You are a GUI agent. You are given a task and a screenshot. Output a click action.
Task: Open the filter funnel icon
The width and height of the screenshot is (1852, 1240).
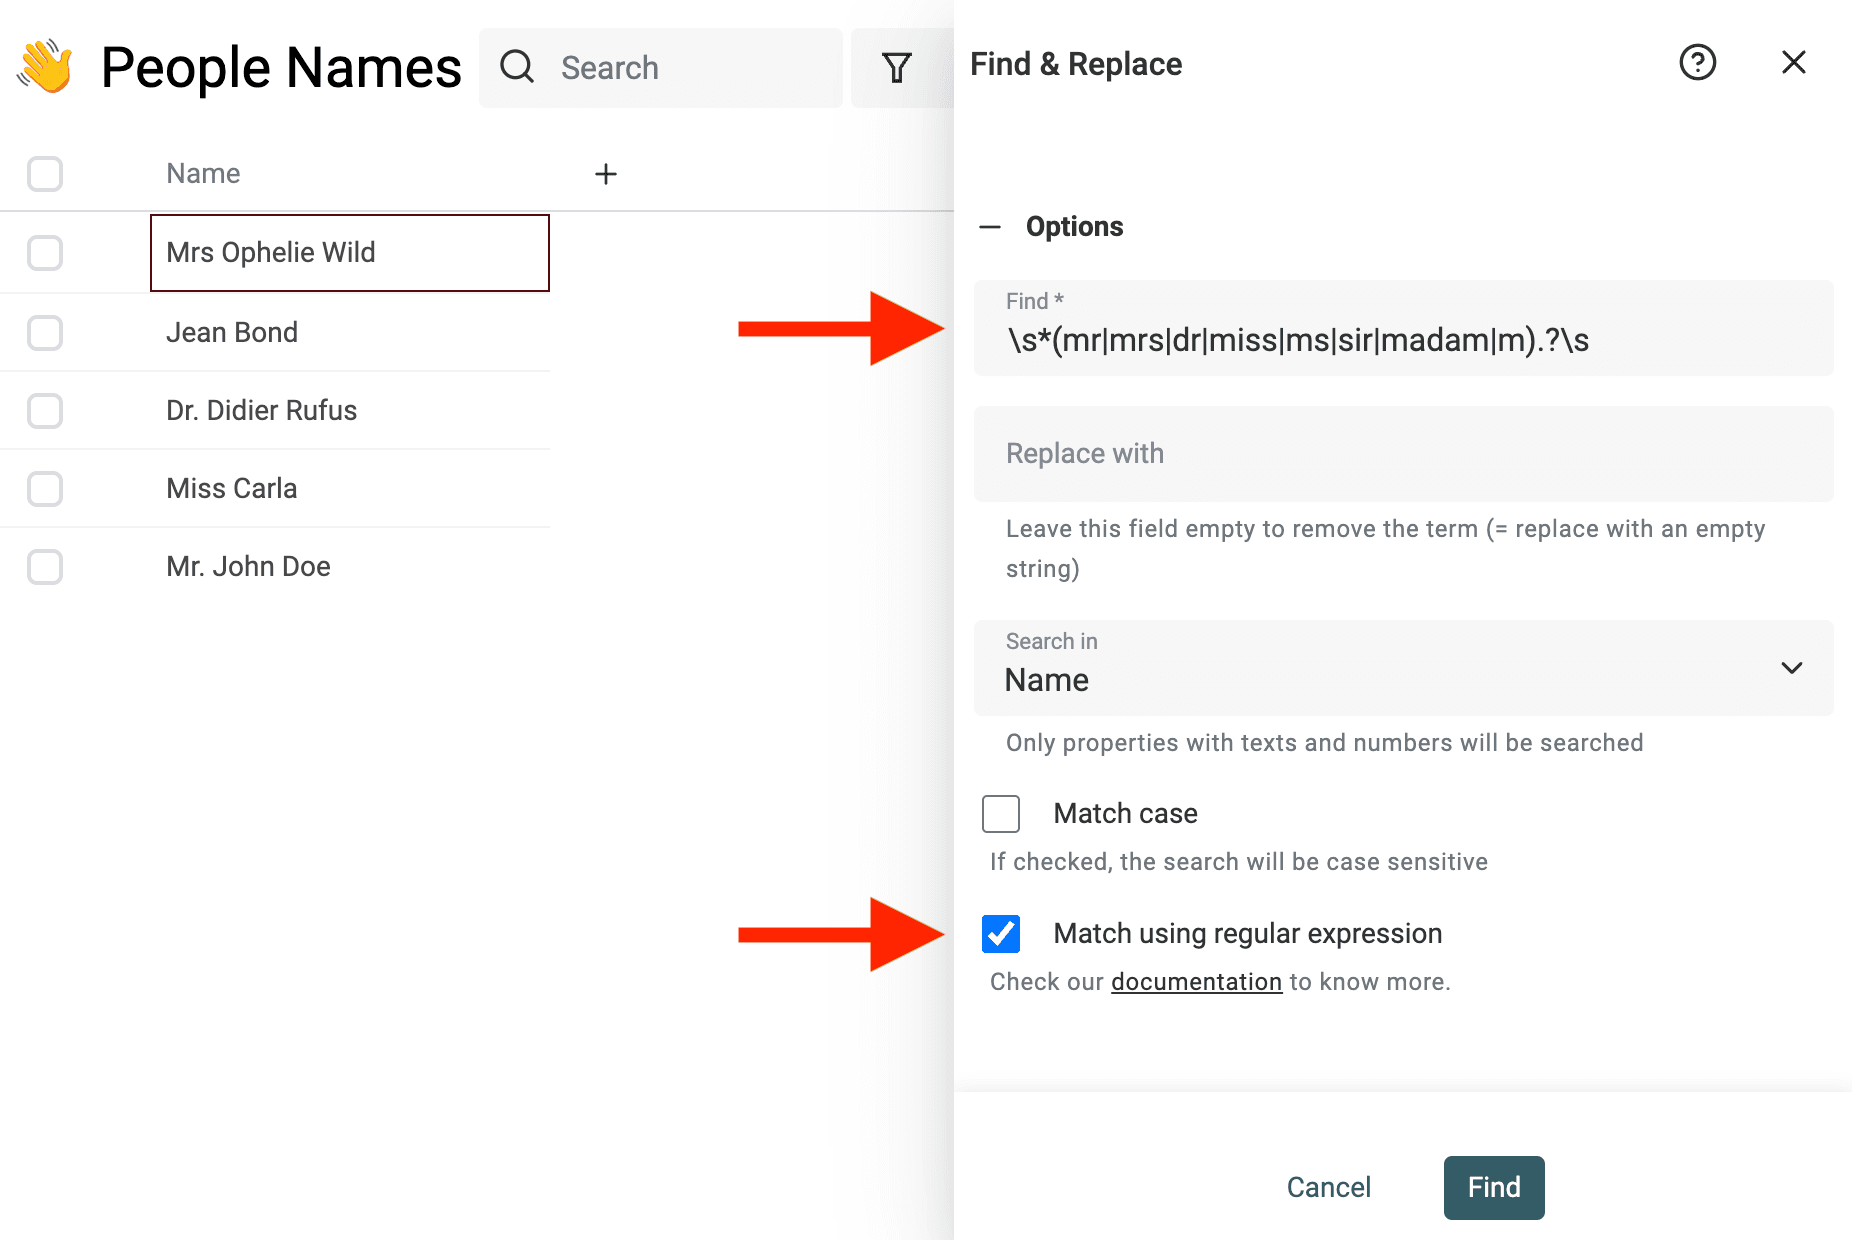tap(897, 68)
